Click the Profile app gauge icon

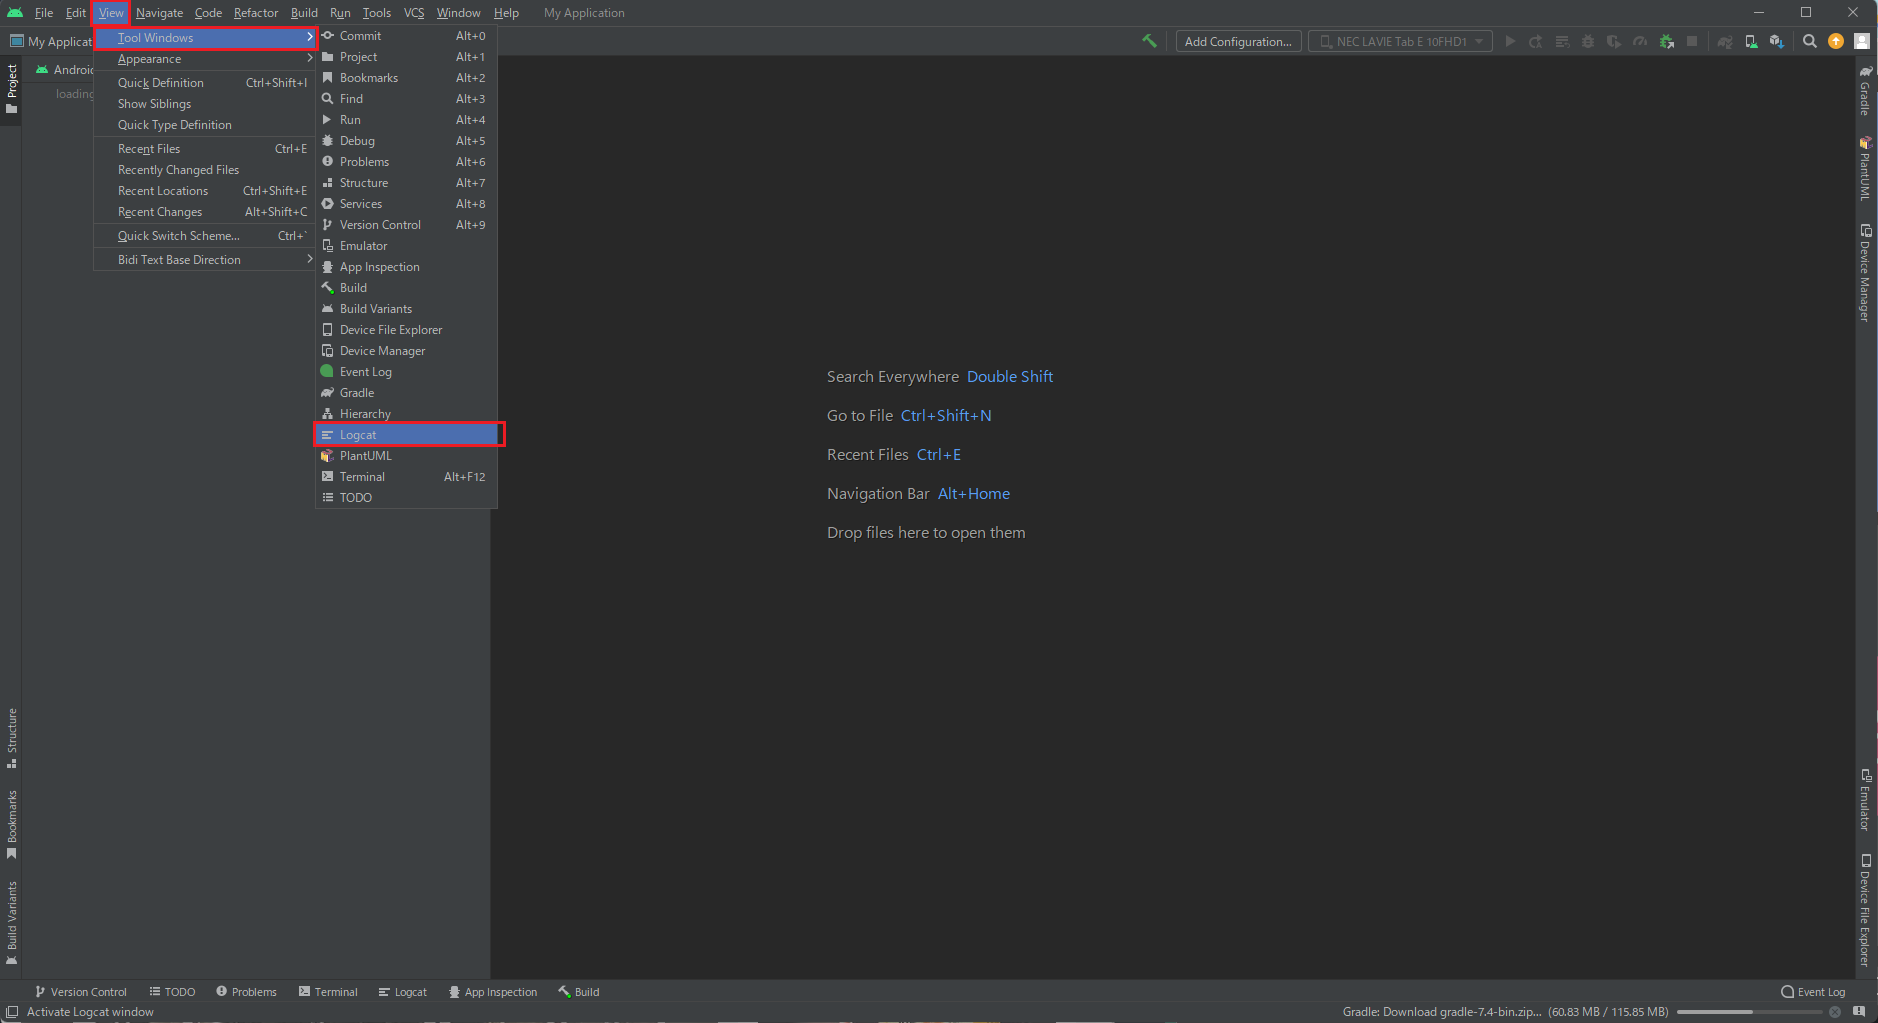click(x=1640, y=41)
